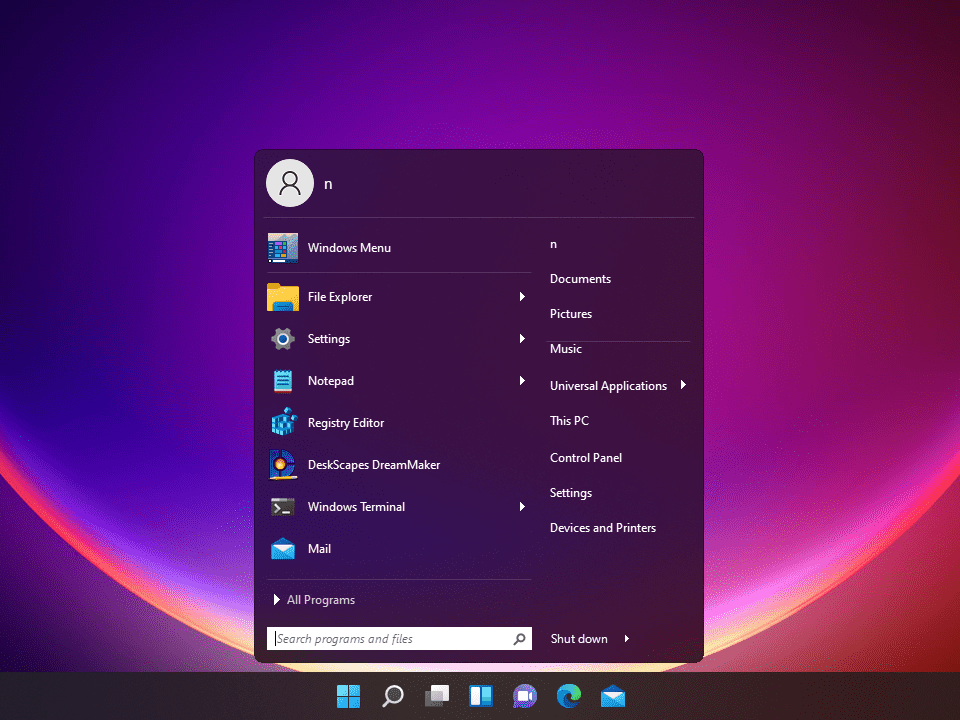Expand the File Explorer submenu arrow
This screenshot has height=720, width=960.
(521, 296)
